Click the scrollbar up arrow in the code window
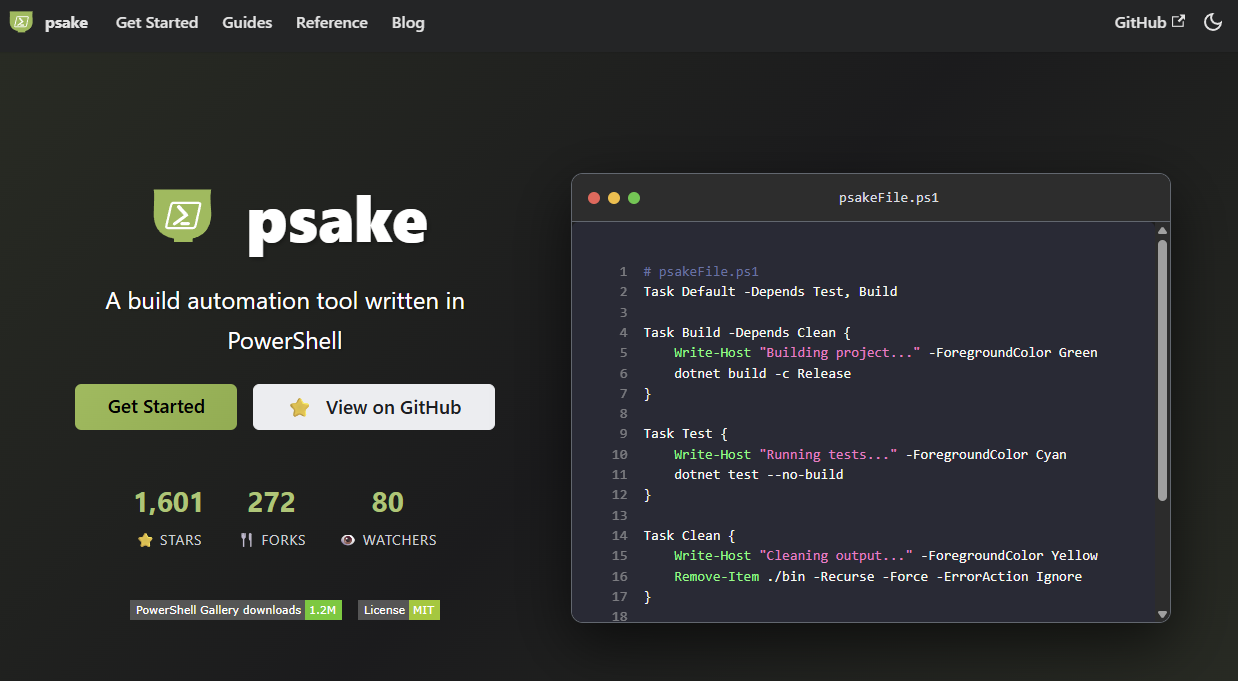Viewport: 1238px width, 681px height. click(x=1162, y=230)
